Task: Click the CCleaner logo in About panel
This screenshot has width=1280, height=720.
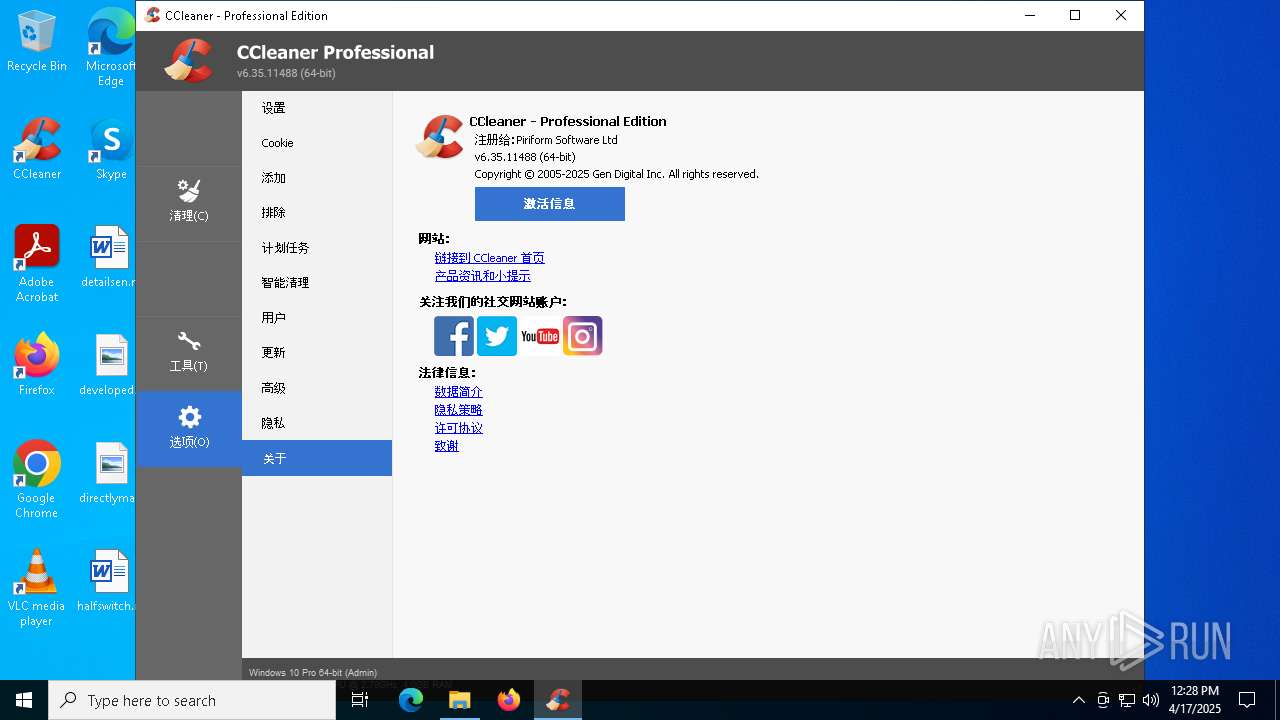Action: tap(440, 137)
